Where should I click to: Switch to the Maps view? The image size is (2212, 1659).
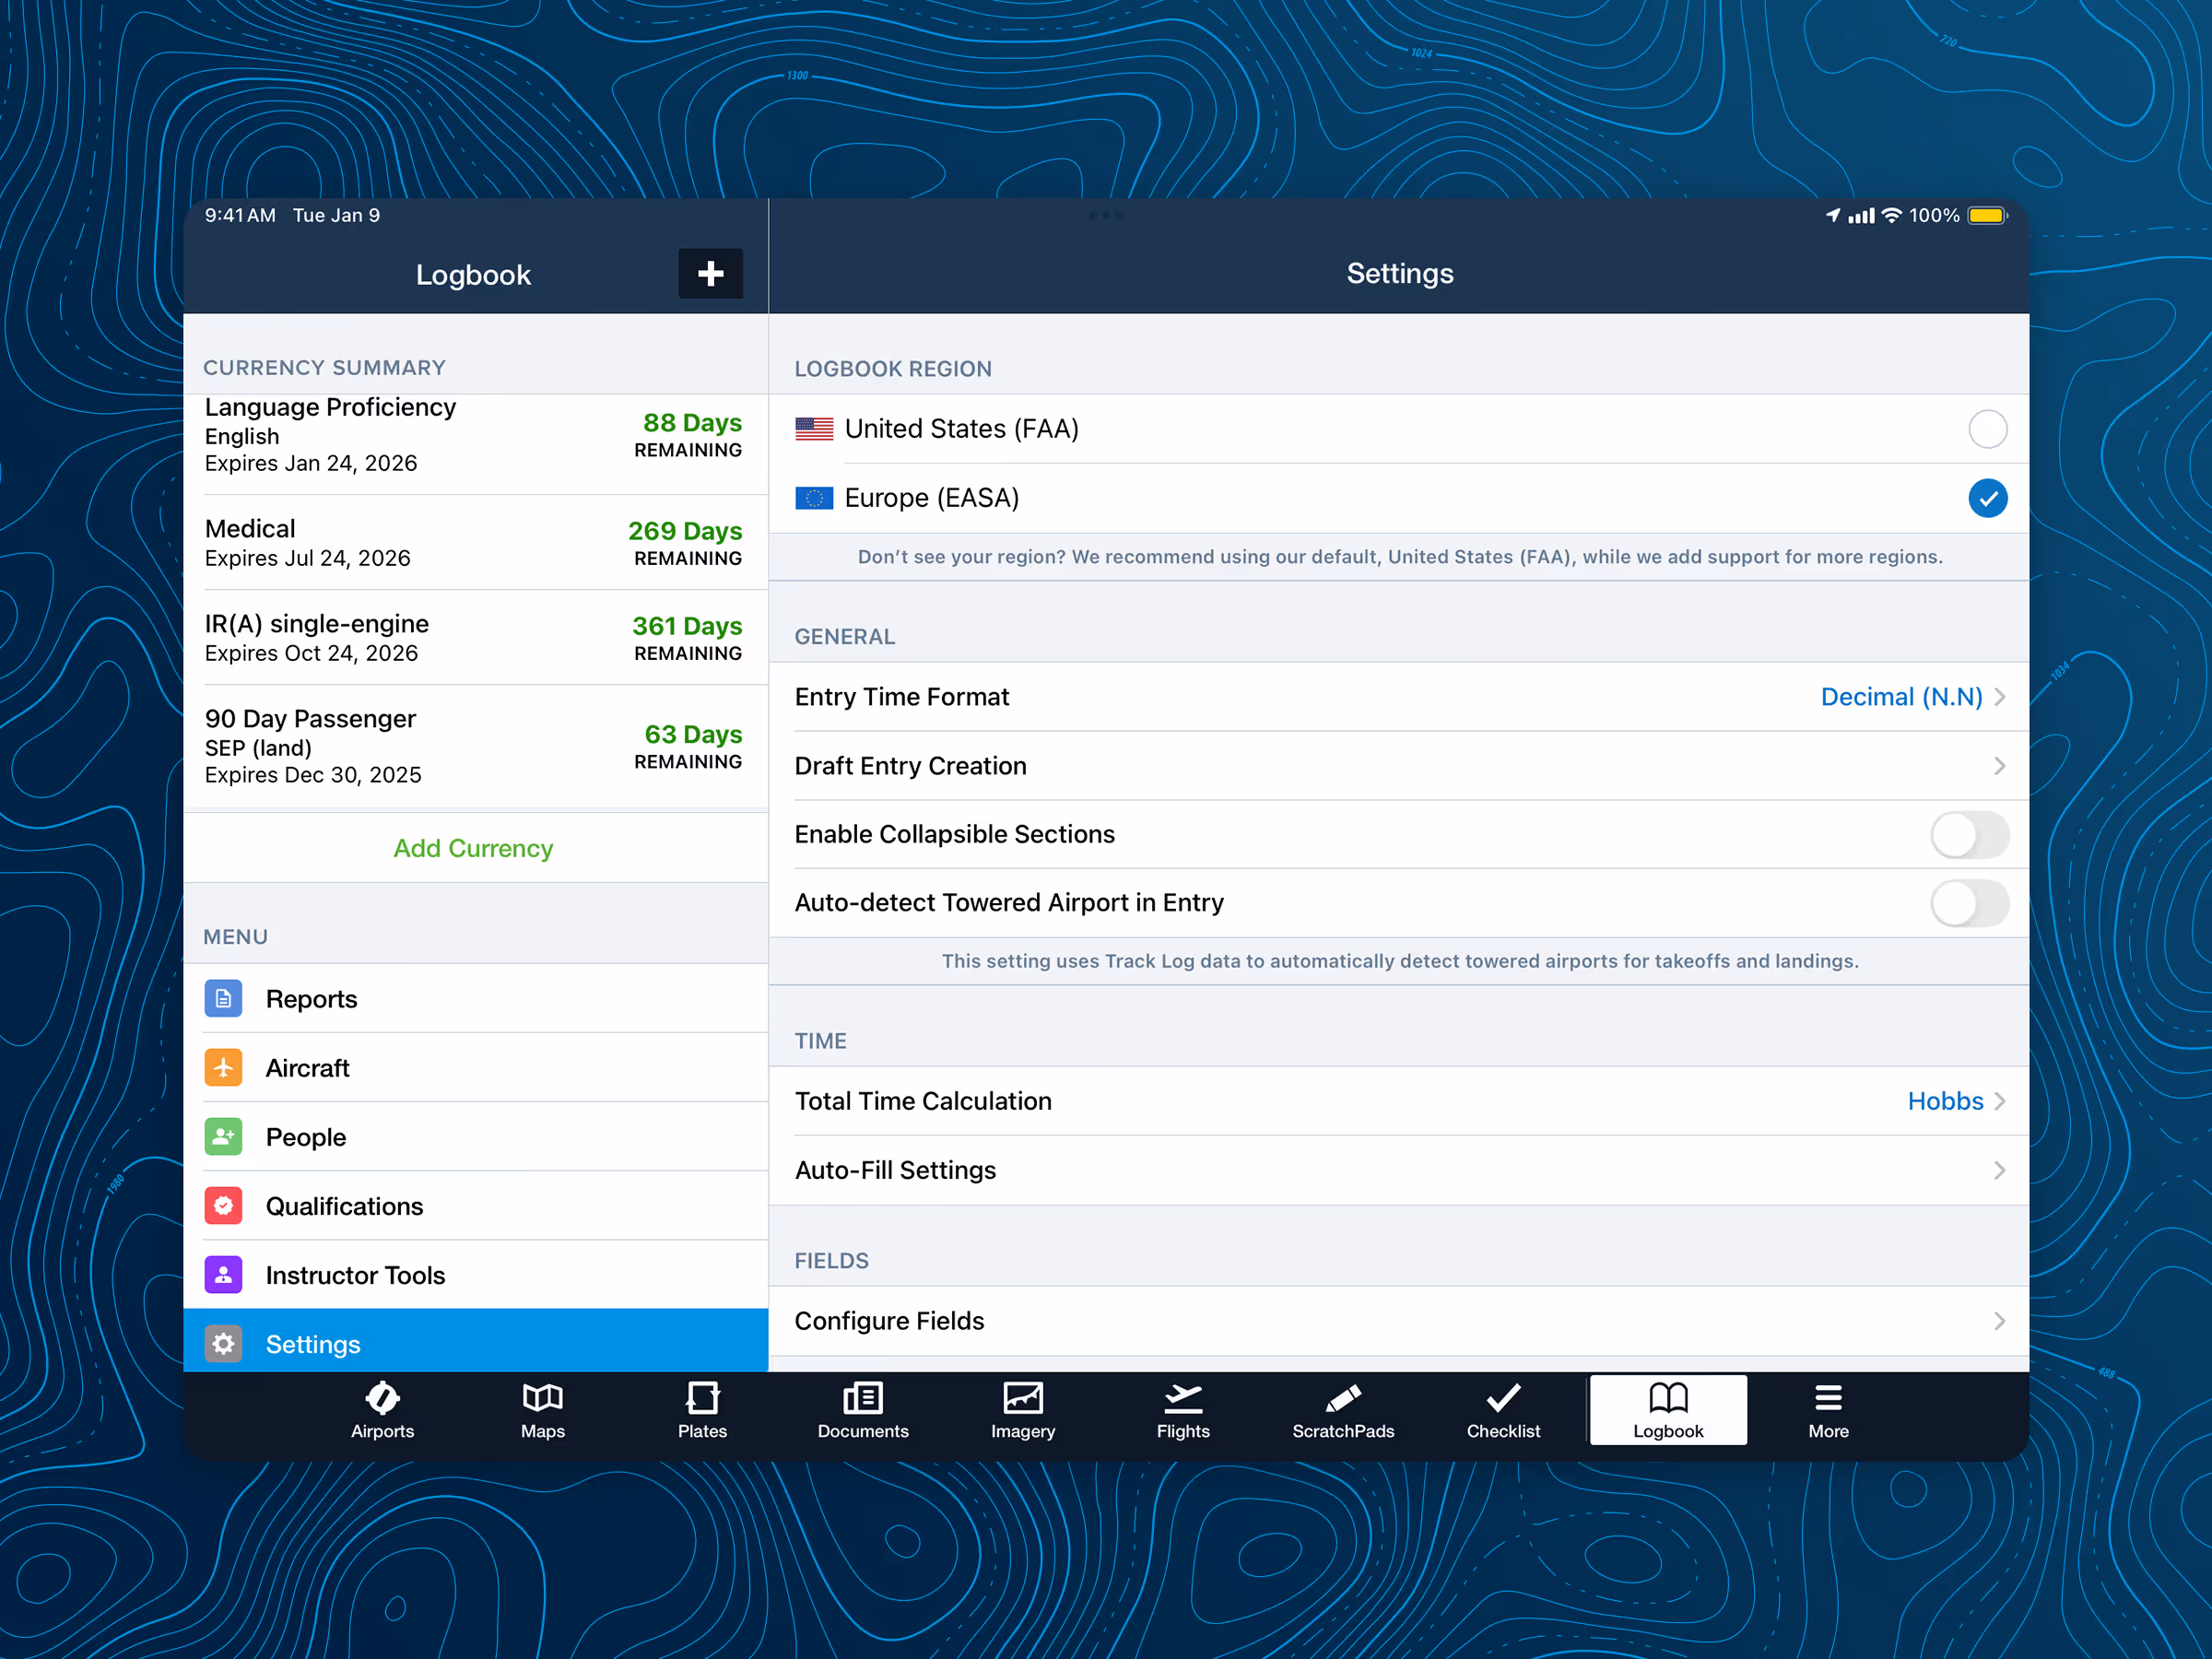[542, 1412]
